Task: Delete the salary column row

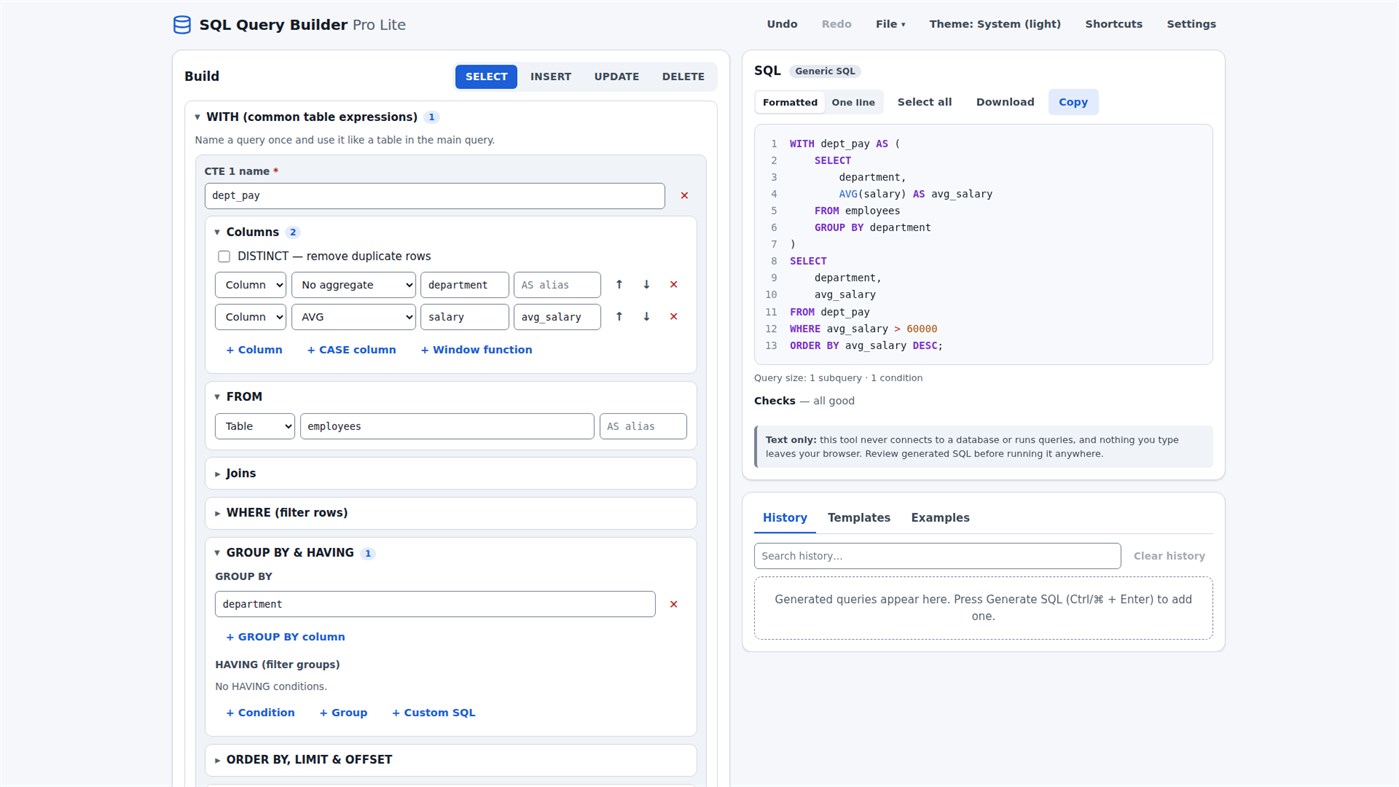Action: tap(673, 317)
